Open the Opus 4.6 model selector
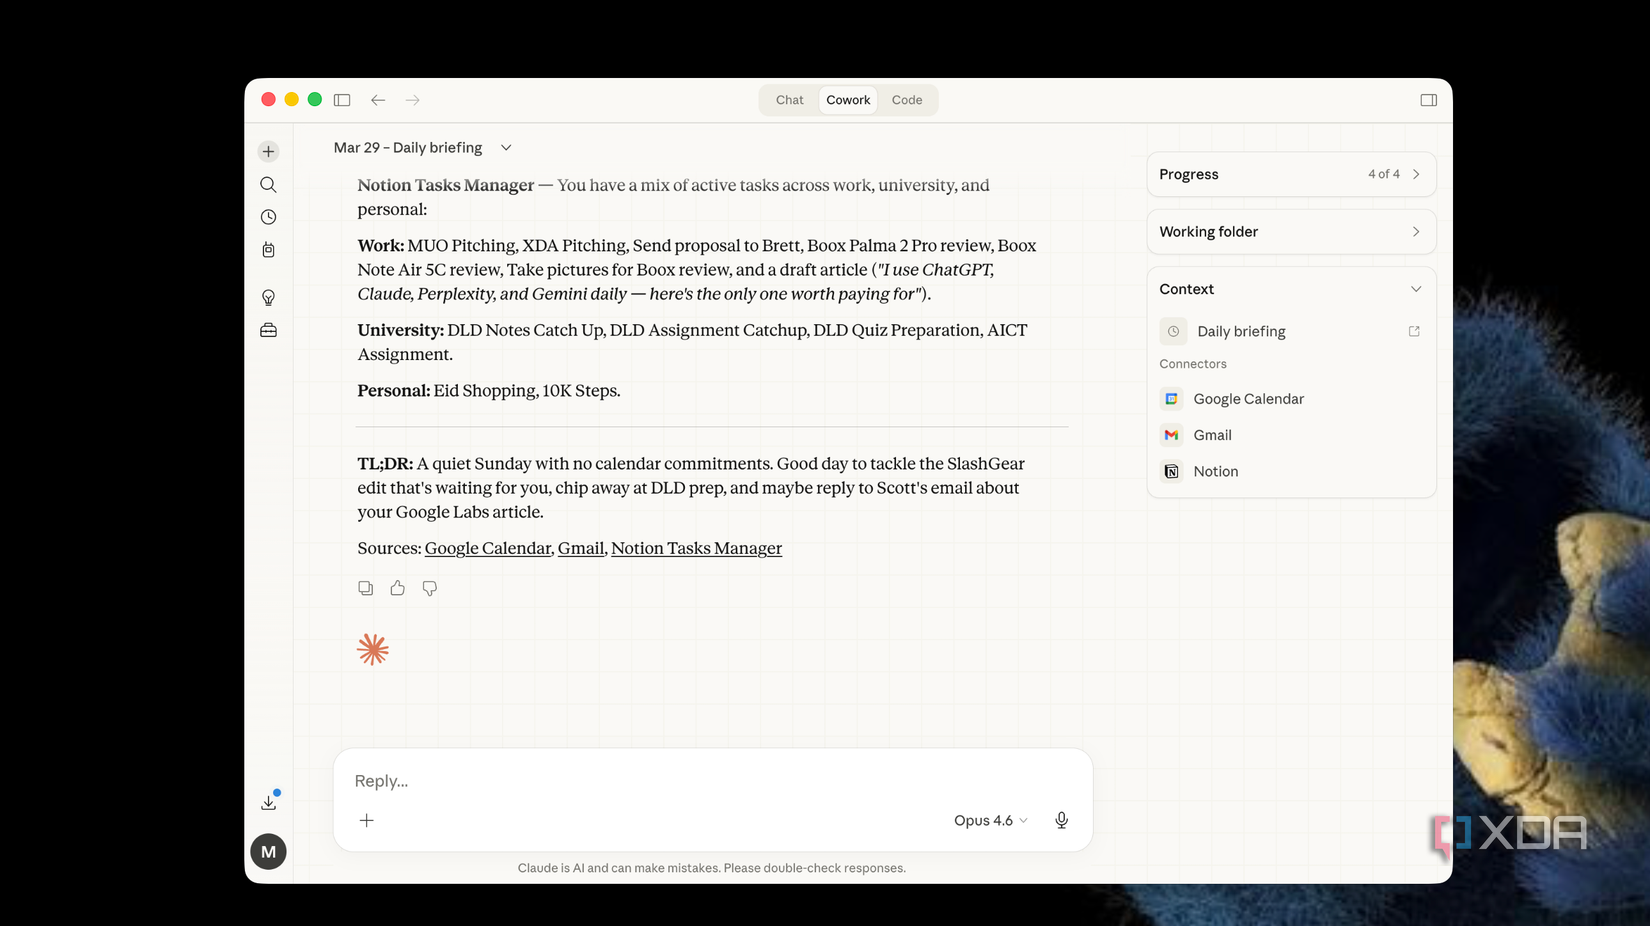1650x926 pixels. 990,820
